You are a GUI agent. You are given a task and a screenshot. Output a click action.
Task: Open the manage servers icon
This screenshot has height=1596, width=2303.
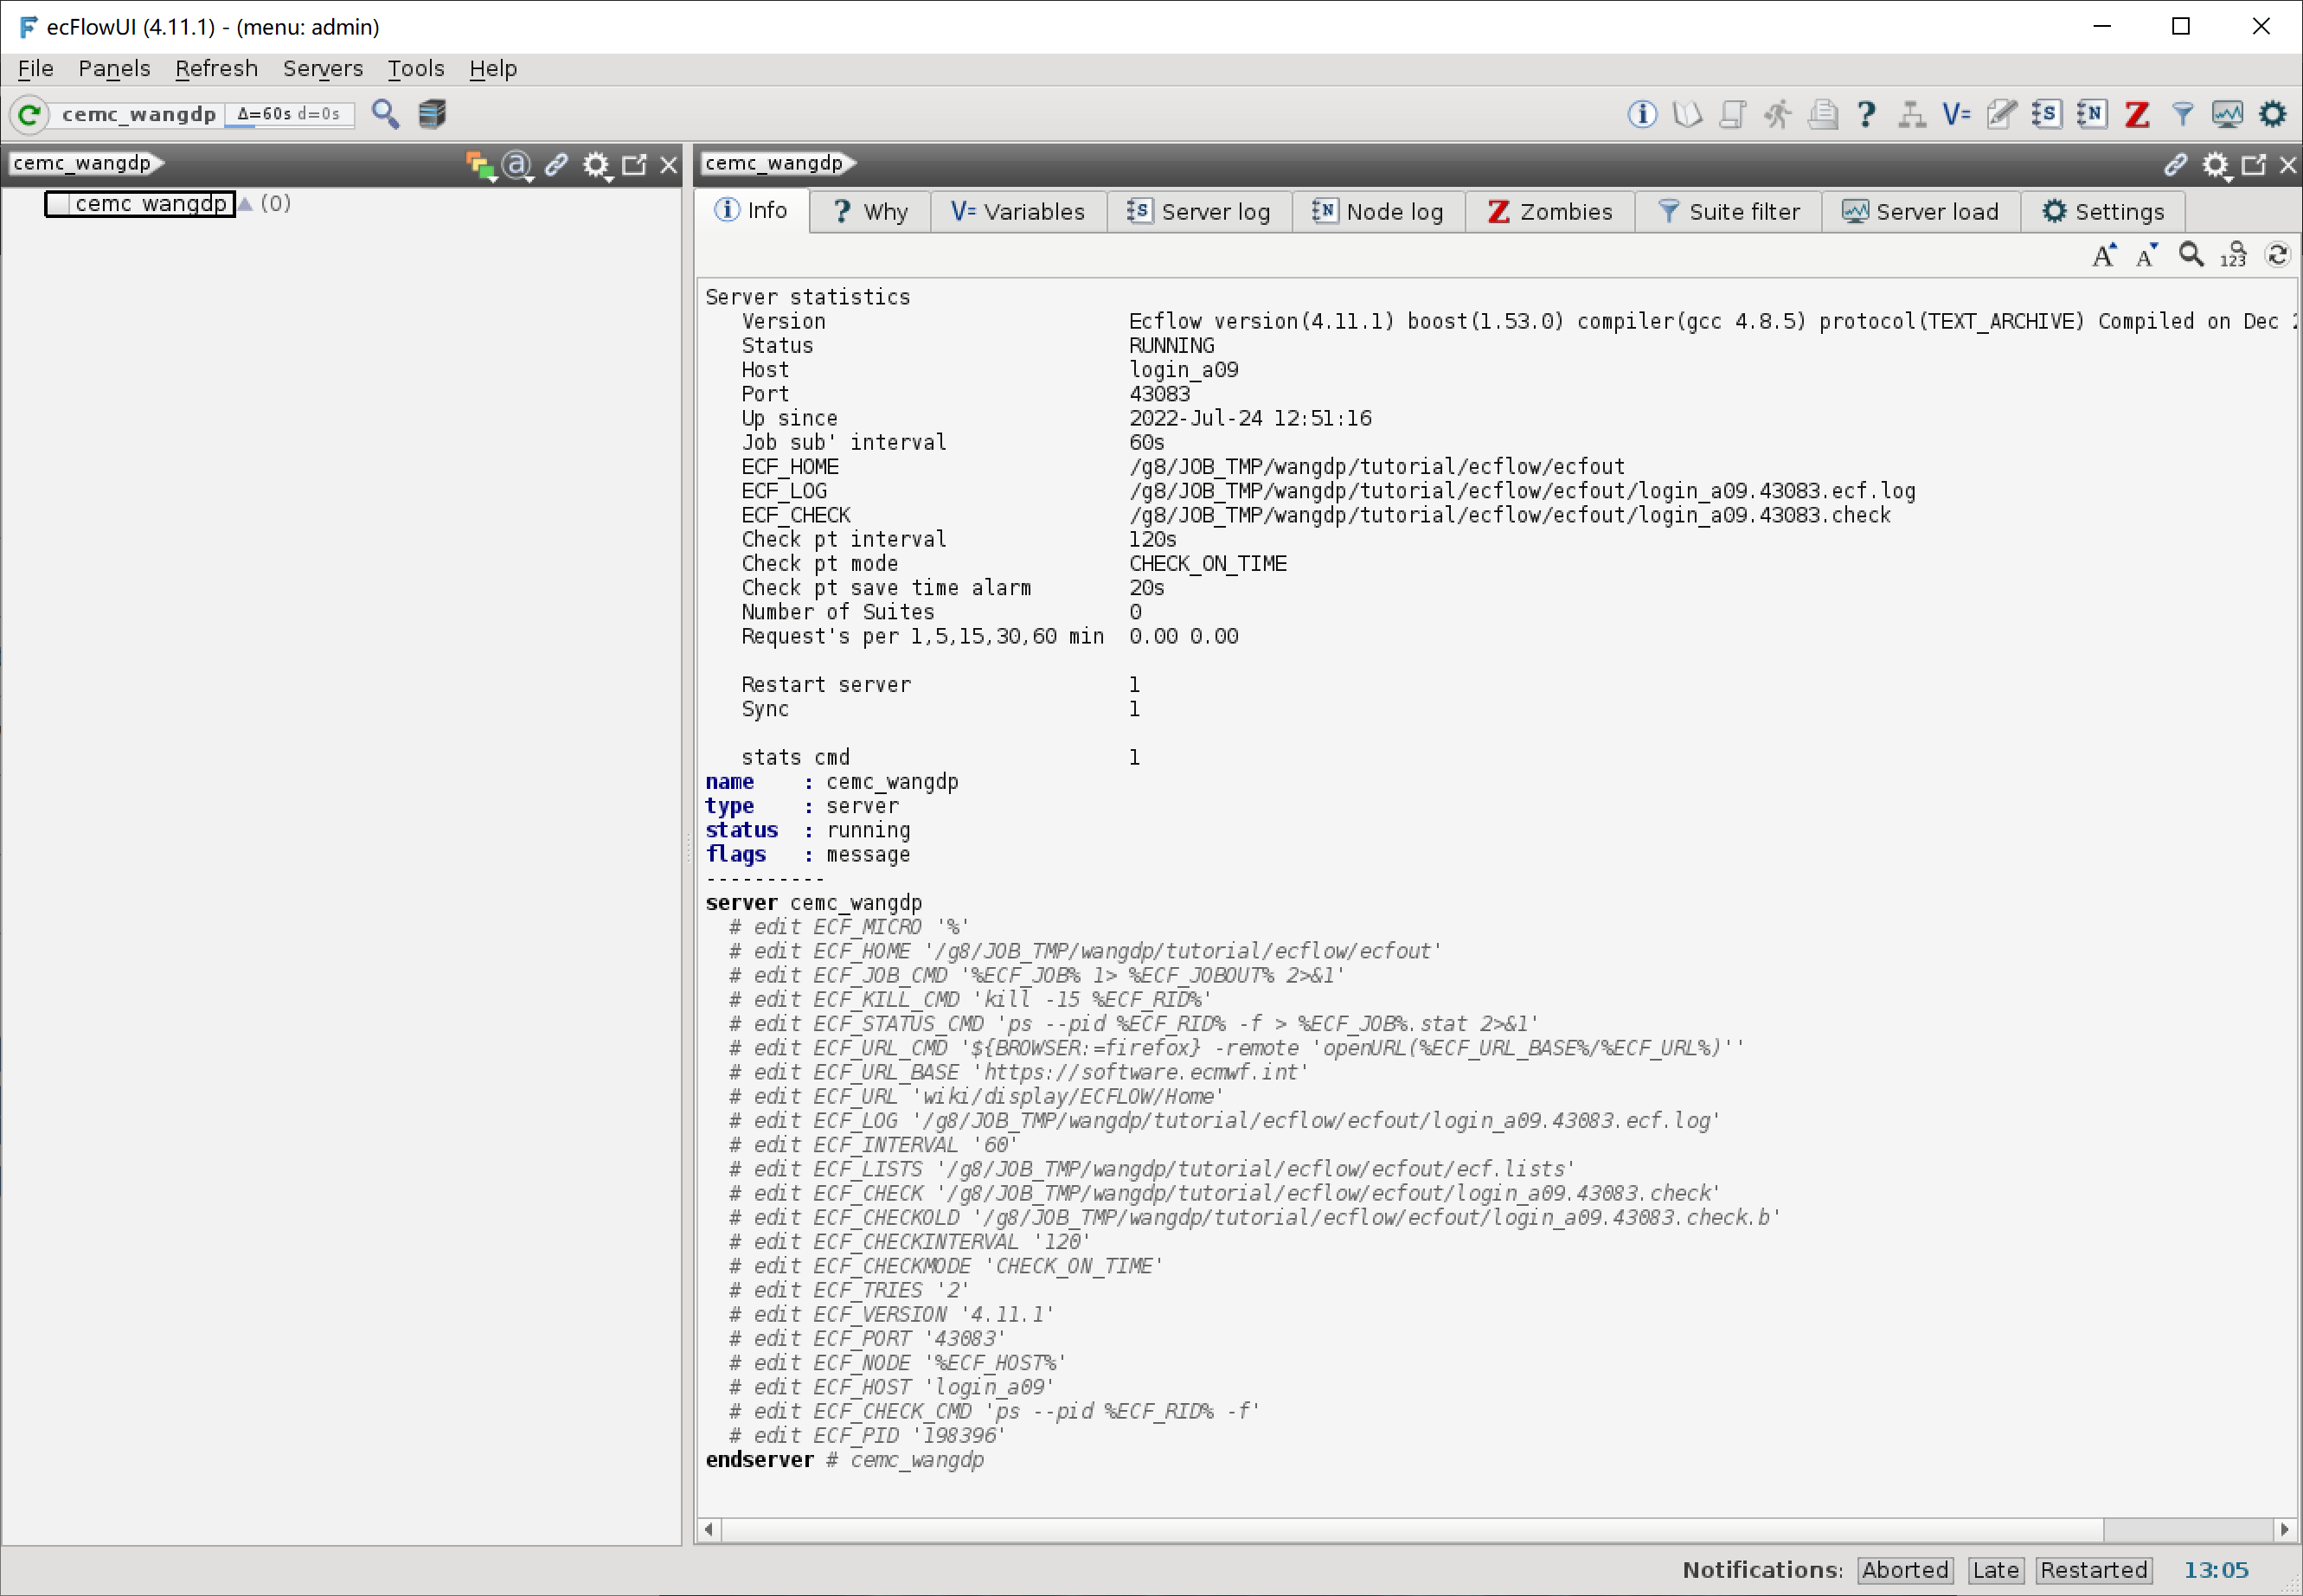[431, 114]
